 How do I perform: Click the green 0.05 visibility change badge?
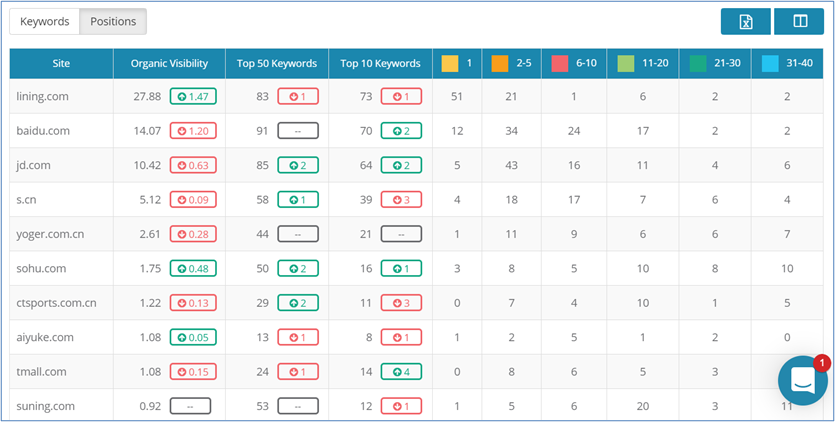193,337
